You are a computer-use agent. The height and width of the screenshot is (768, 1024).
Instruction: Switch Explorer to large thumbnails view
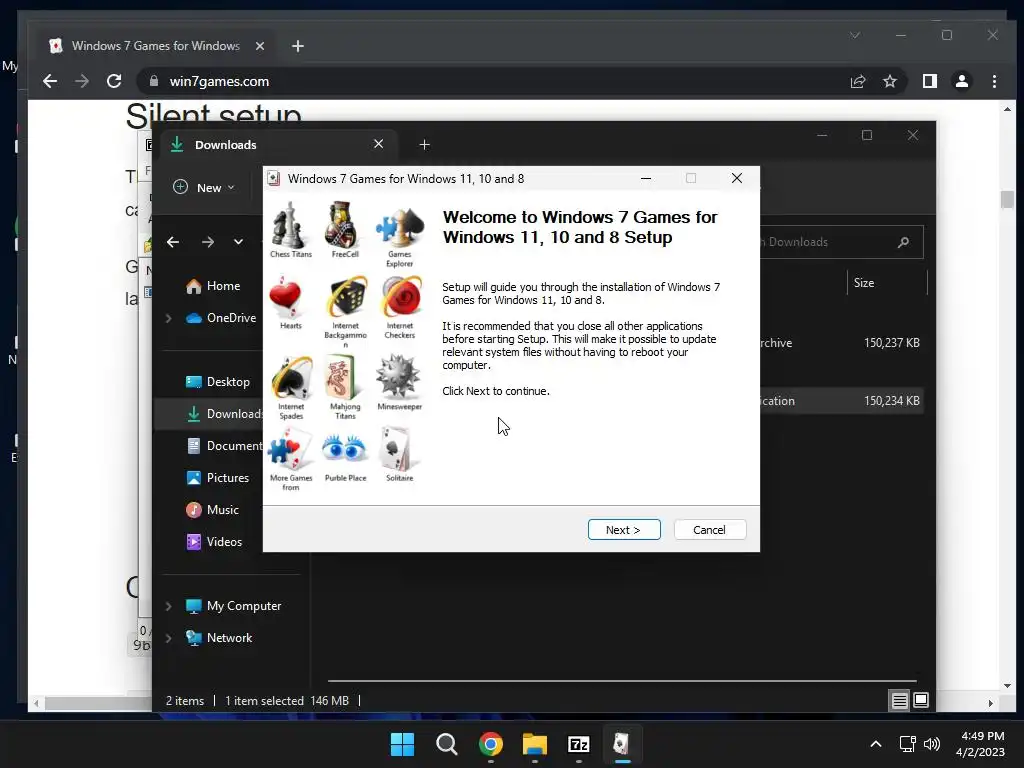[921, 701]
